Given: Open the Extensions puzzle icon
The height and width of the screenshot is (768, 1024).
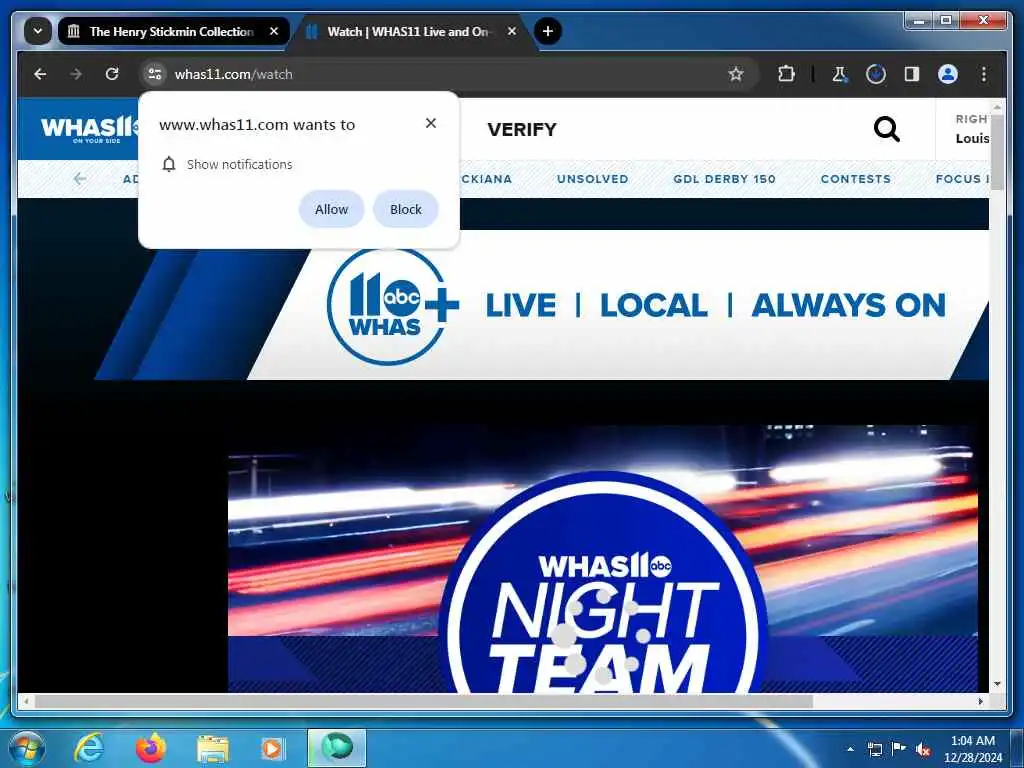Looking at the screenshot, I should tap(786, 74).
